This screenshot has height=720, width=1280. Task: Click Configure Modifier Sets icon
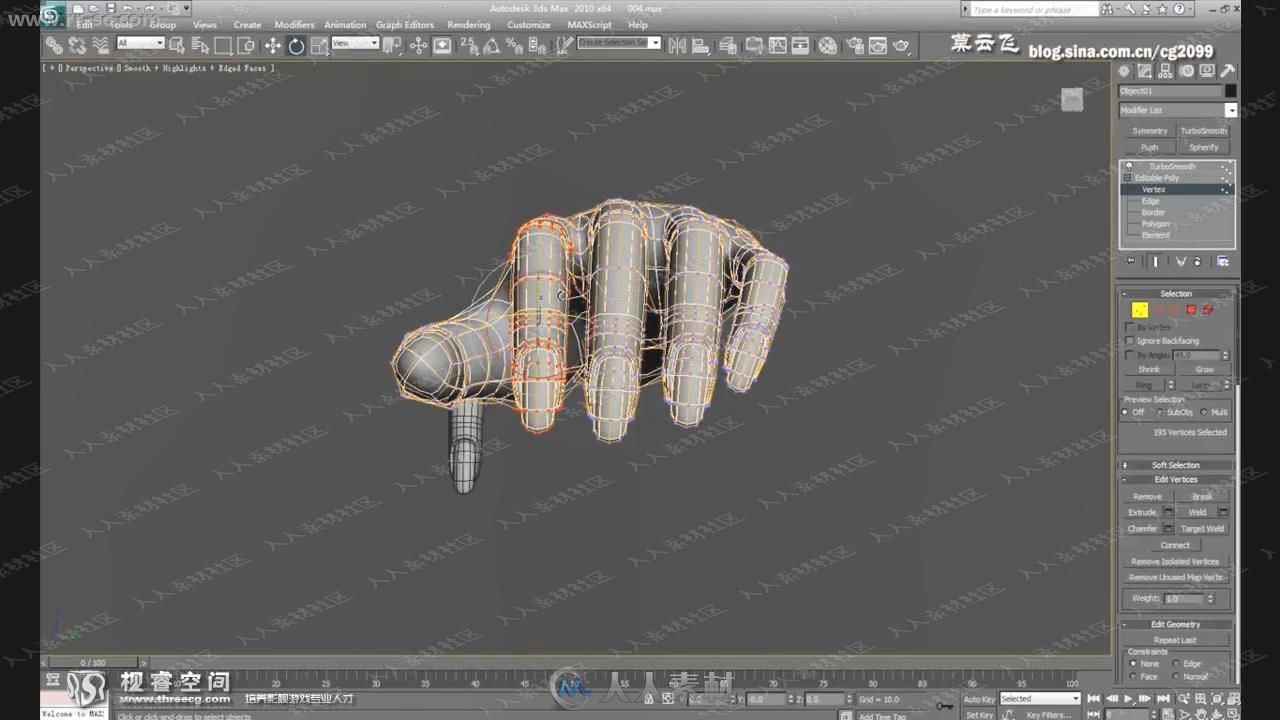point(1223,261)
